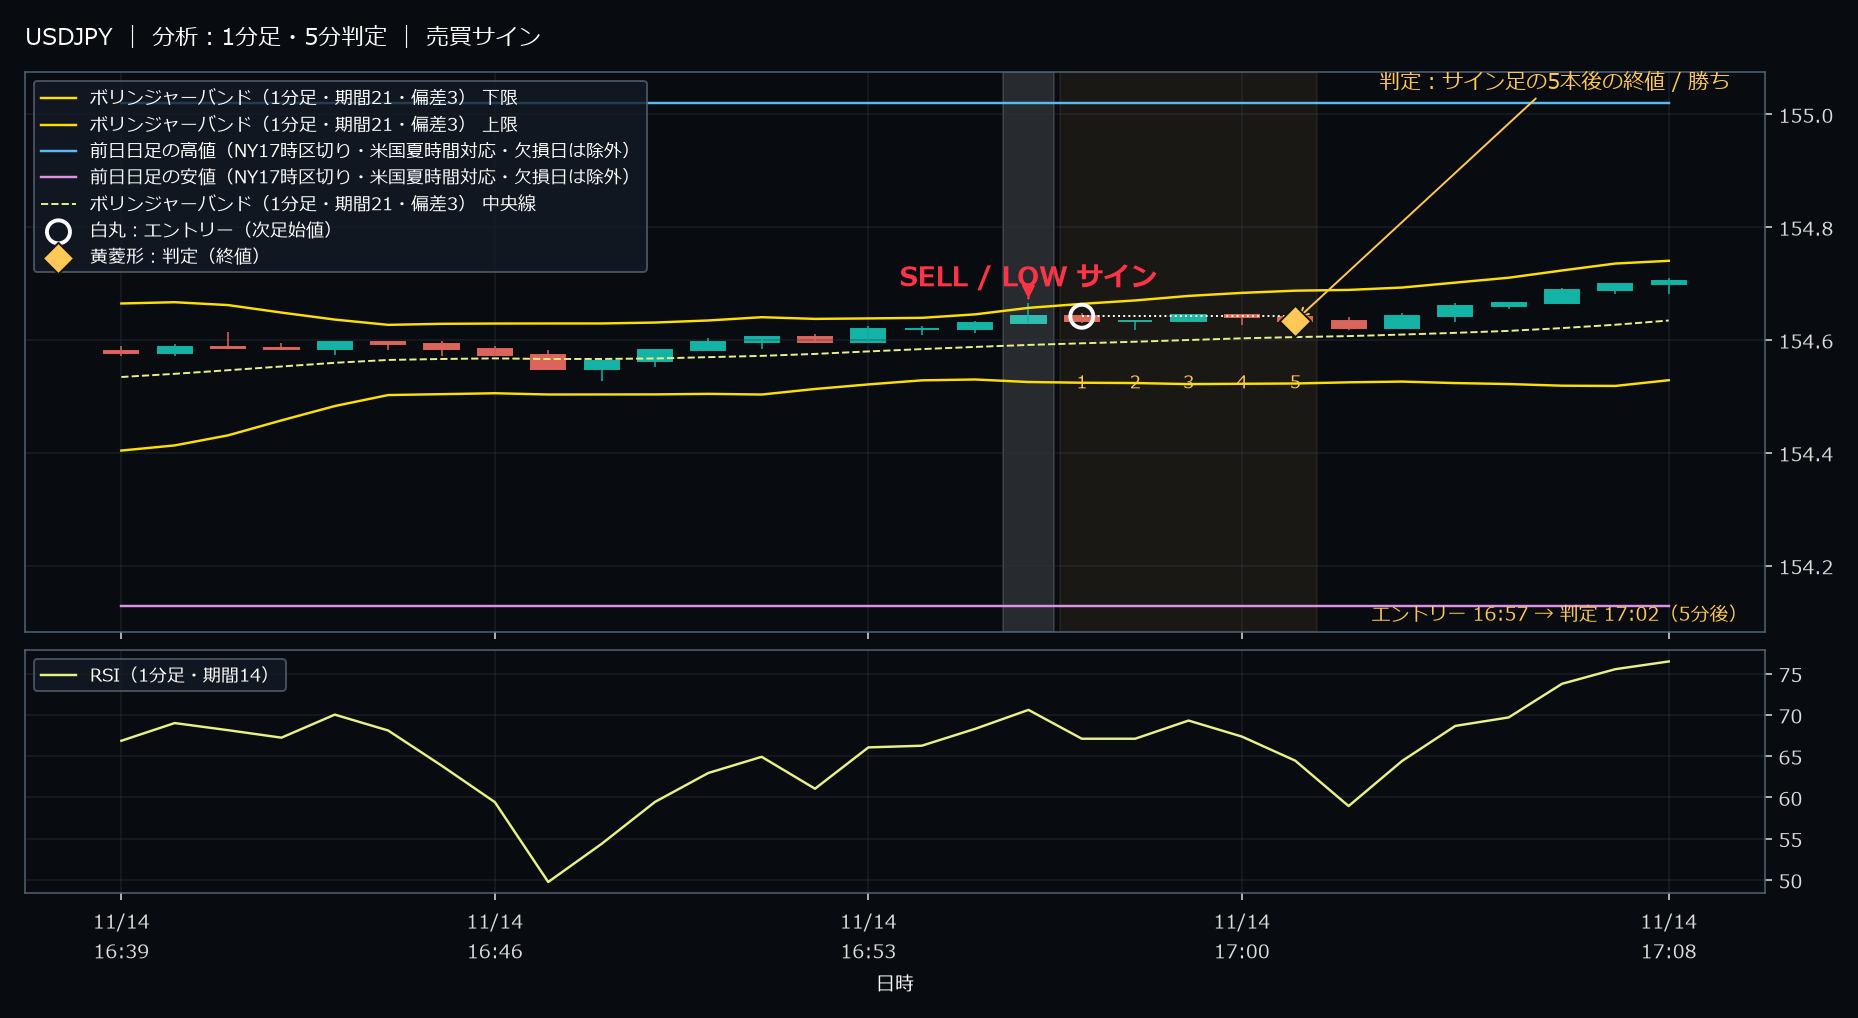Click the RSI axis label 50
The width and height of the screenshot is (1858, 1018).
pos(1790,882)
